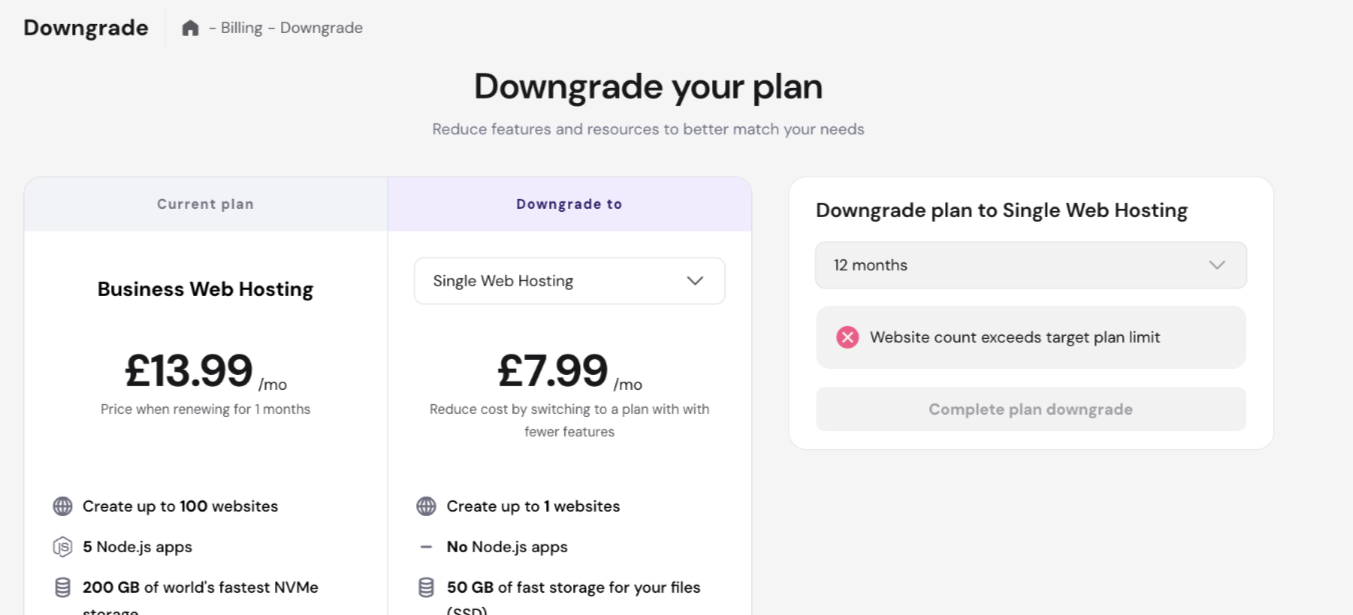1353x615 pixels.
Task: Click the Node.js hexagon icon
Action: (63, 547)
